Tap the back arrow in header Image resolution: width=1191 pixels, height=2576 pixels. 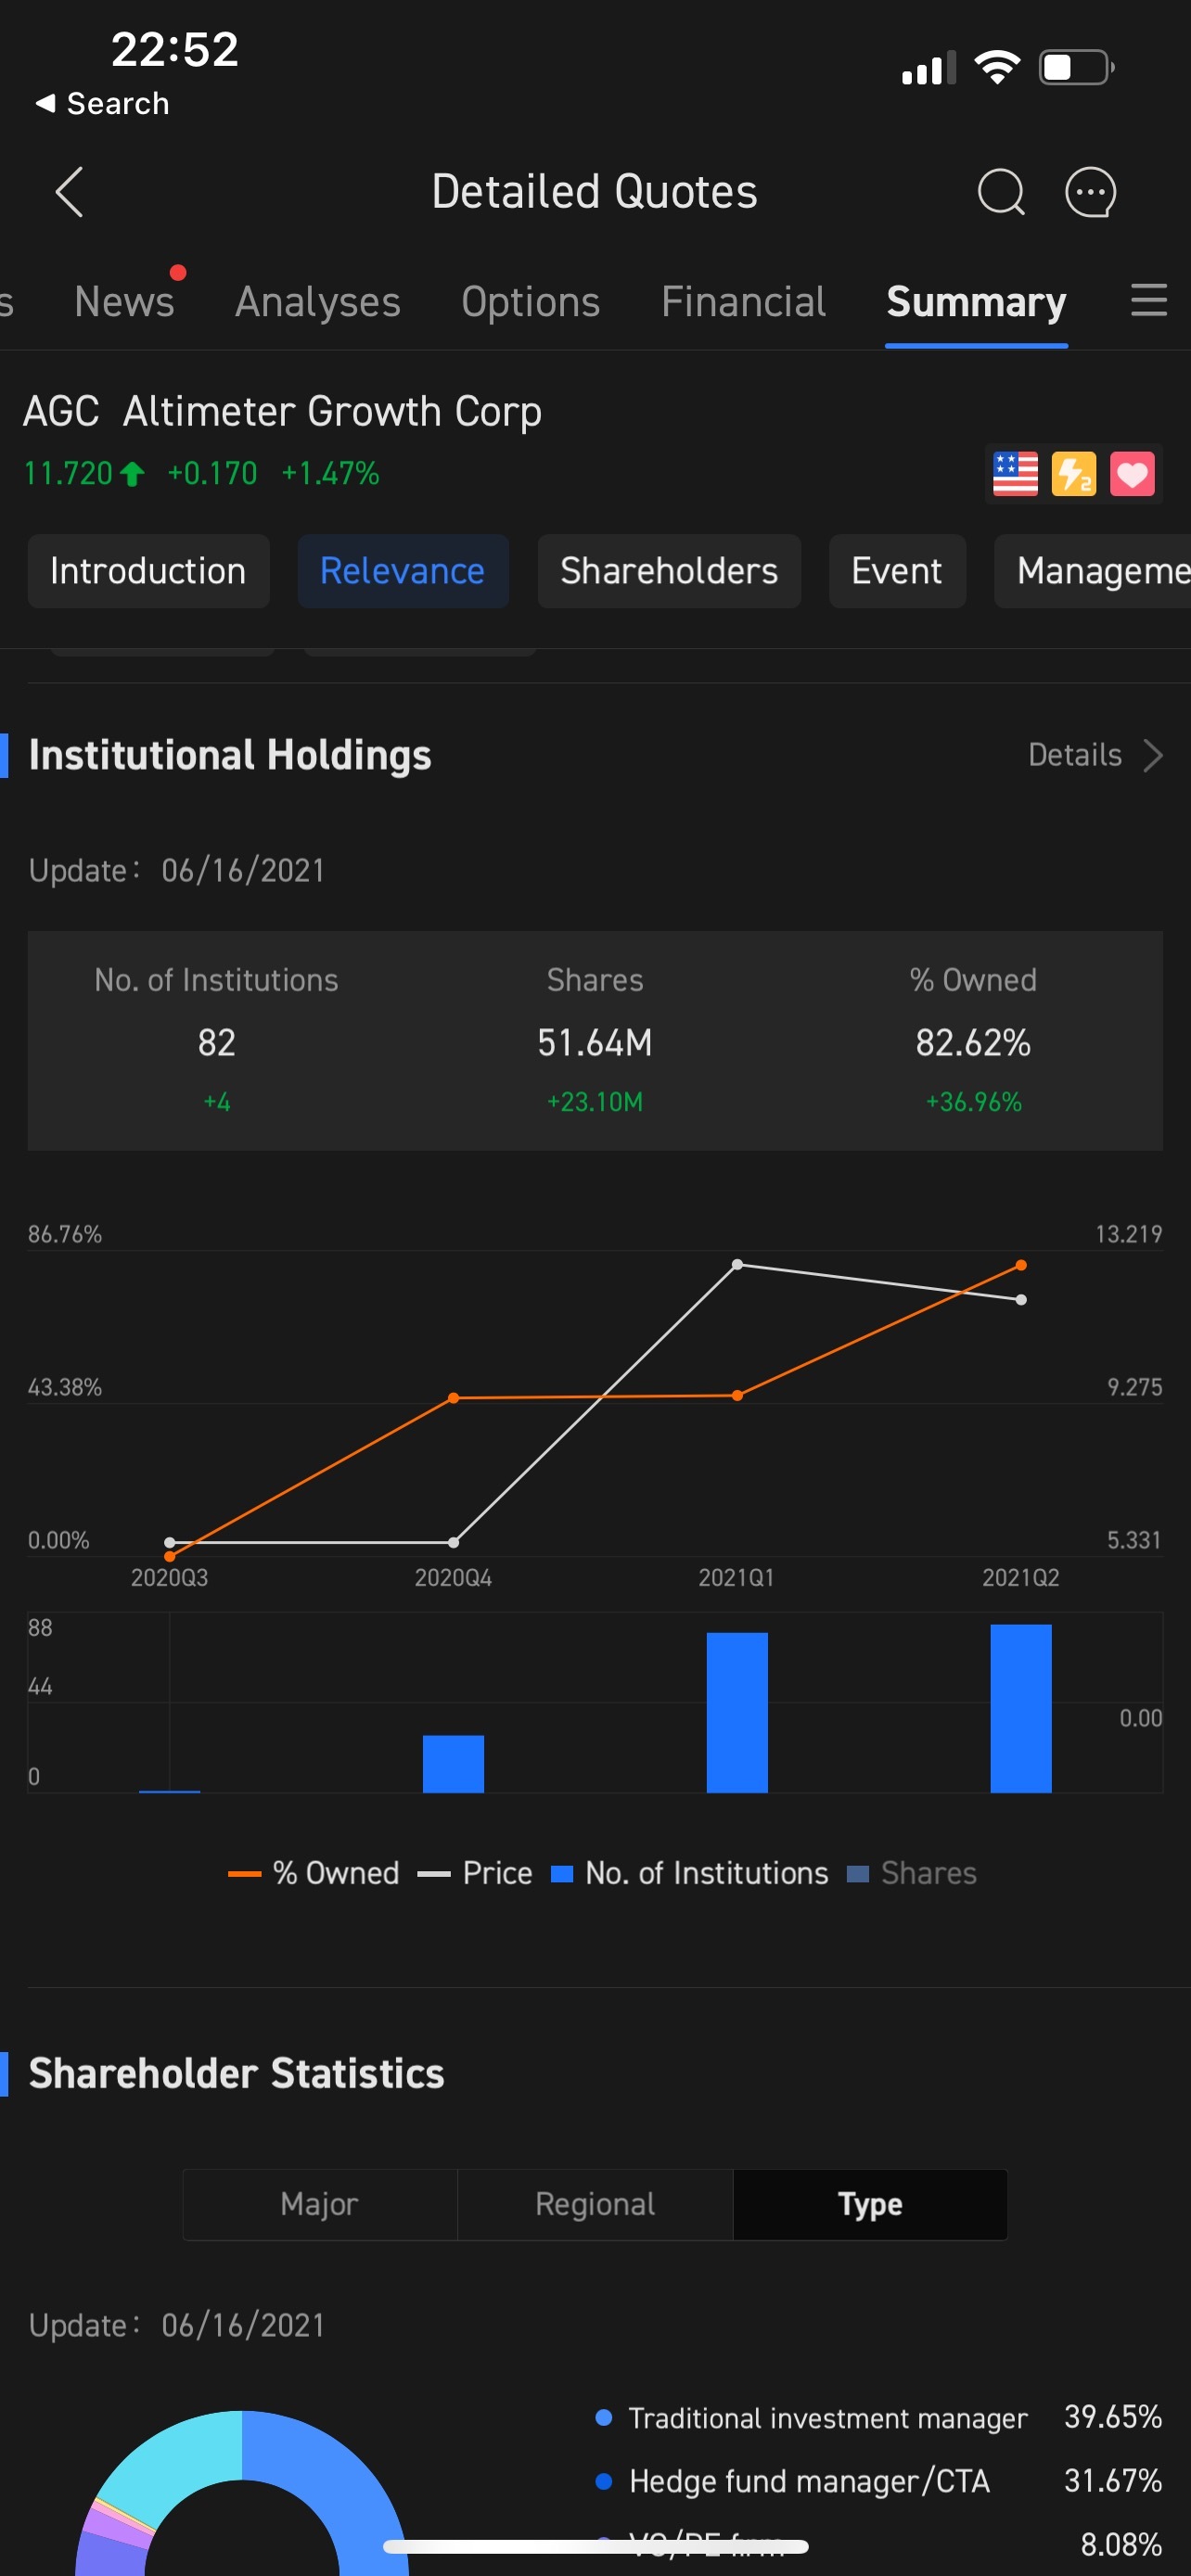pos(69,192)
